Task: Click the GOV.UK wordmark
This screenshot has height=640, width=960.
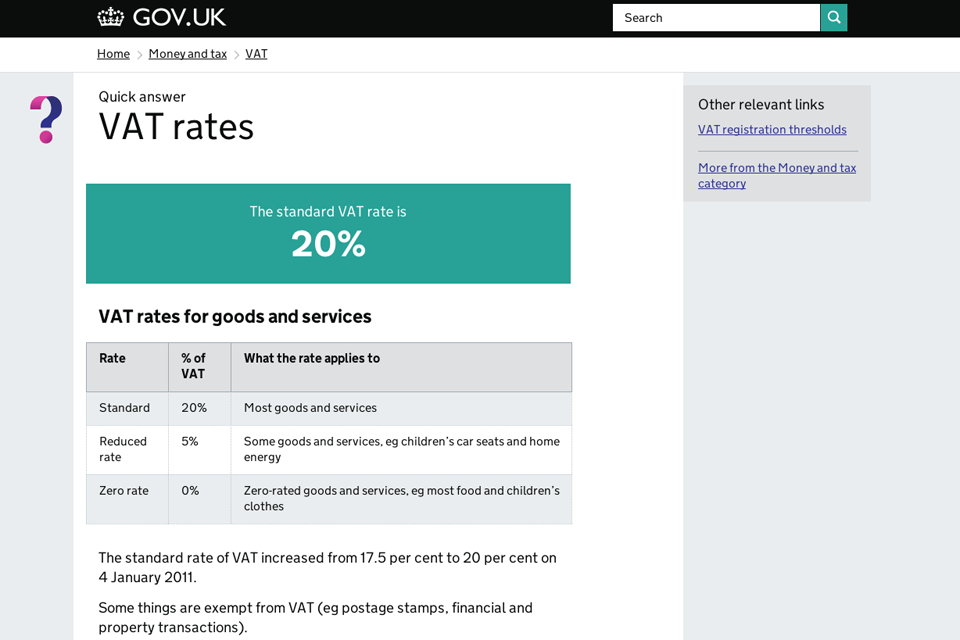Action: pos(180,17)
